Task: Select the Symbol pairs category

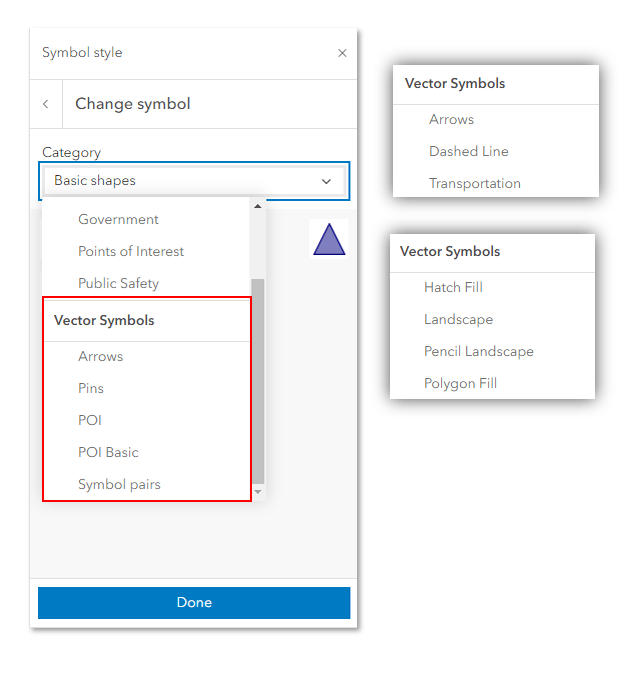Action: tap(119, 484)
